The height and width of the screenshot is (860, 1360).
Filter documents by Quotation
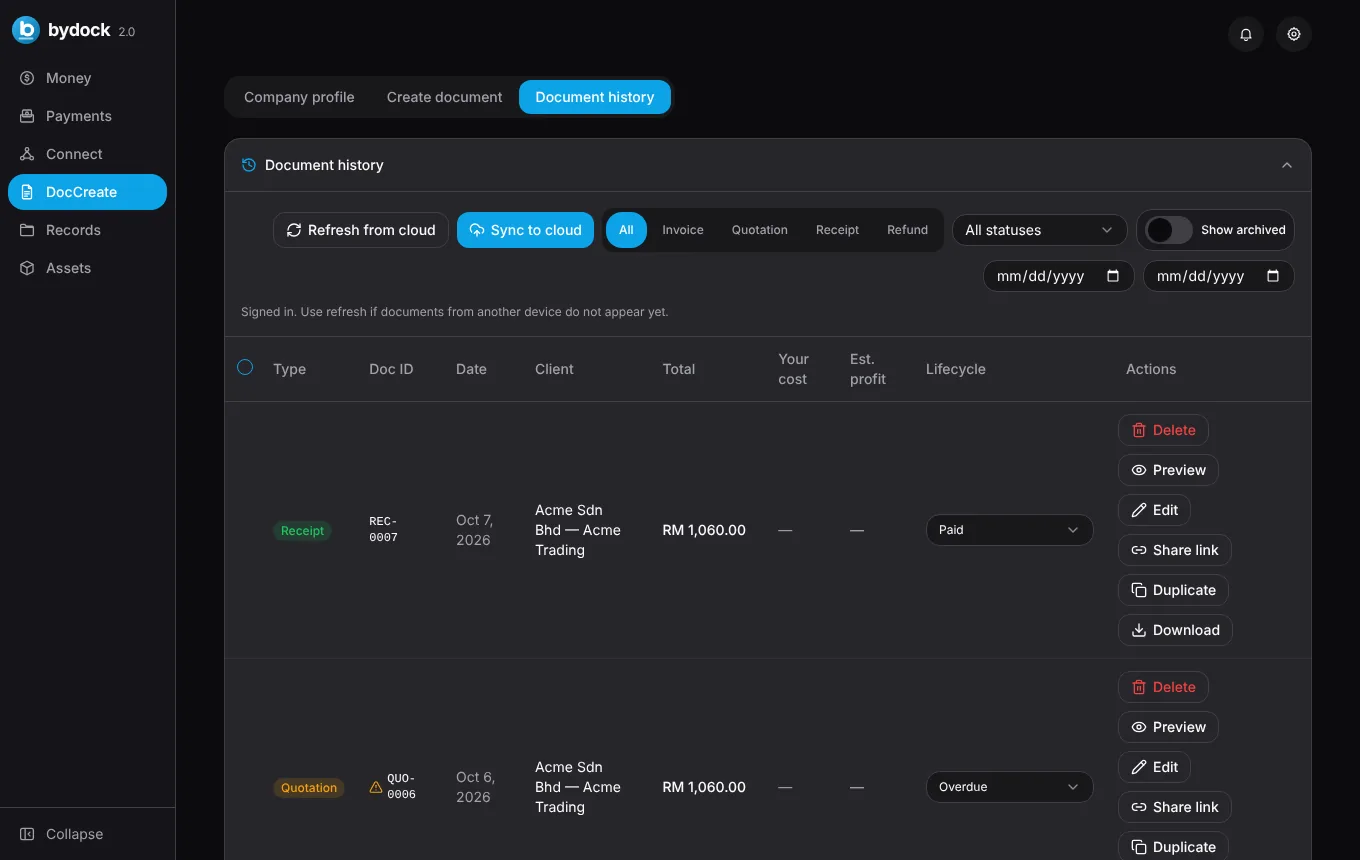tap(760, 230)
